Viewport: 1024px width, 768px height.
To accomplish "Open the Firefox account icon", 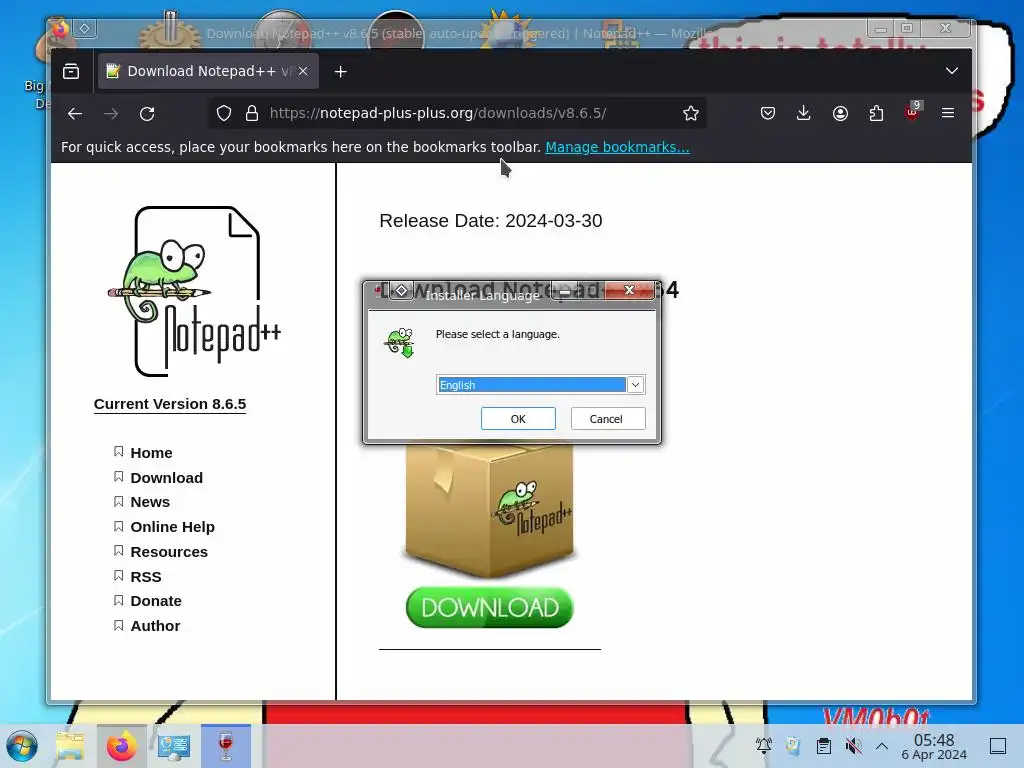I will click(x=840, y=114).
